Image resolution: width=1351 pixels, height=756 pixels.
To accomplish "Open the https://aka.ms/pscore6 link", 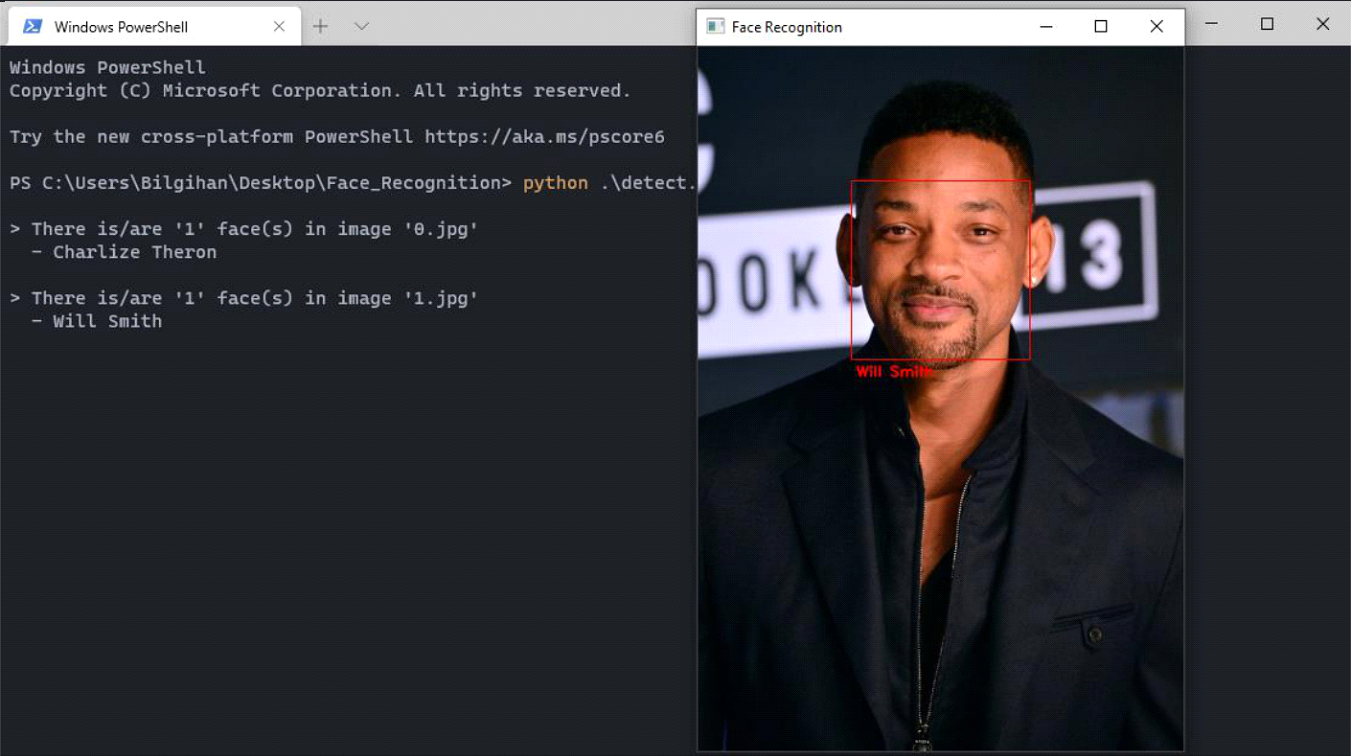I will [x=545, y=137].
